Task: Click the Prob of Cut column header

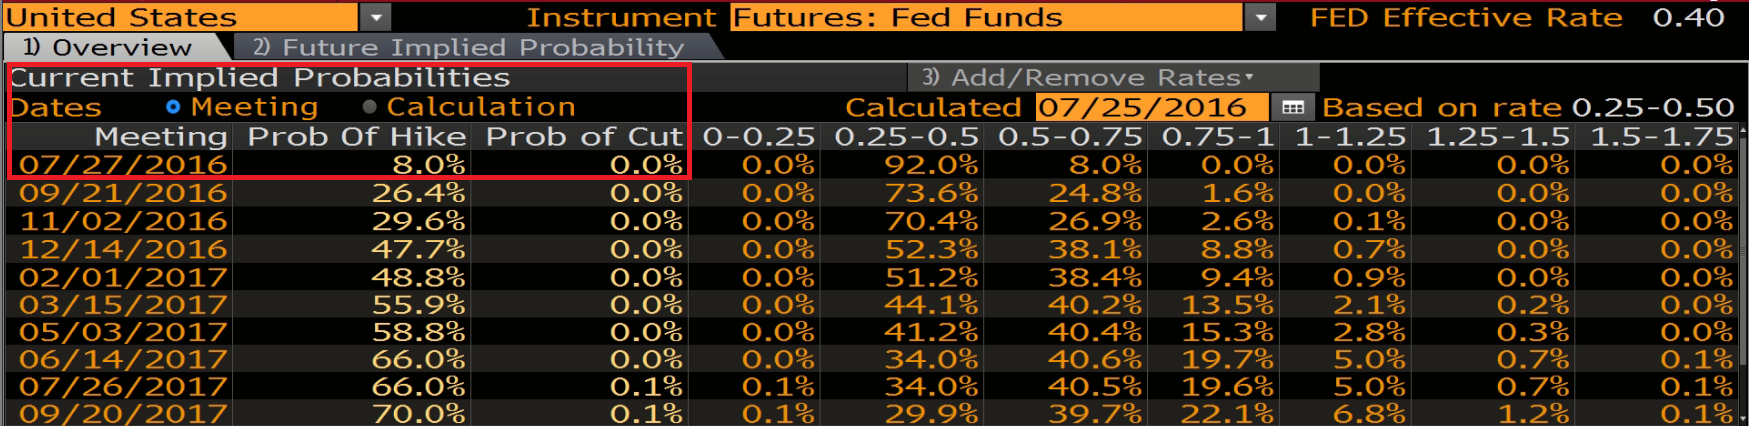Action: (584, 136)
